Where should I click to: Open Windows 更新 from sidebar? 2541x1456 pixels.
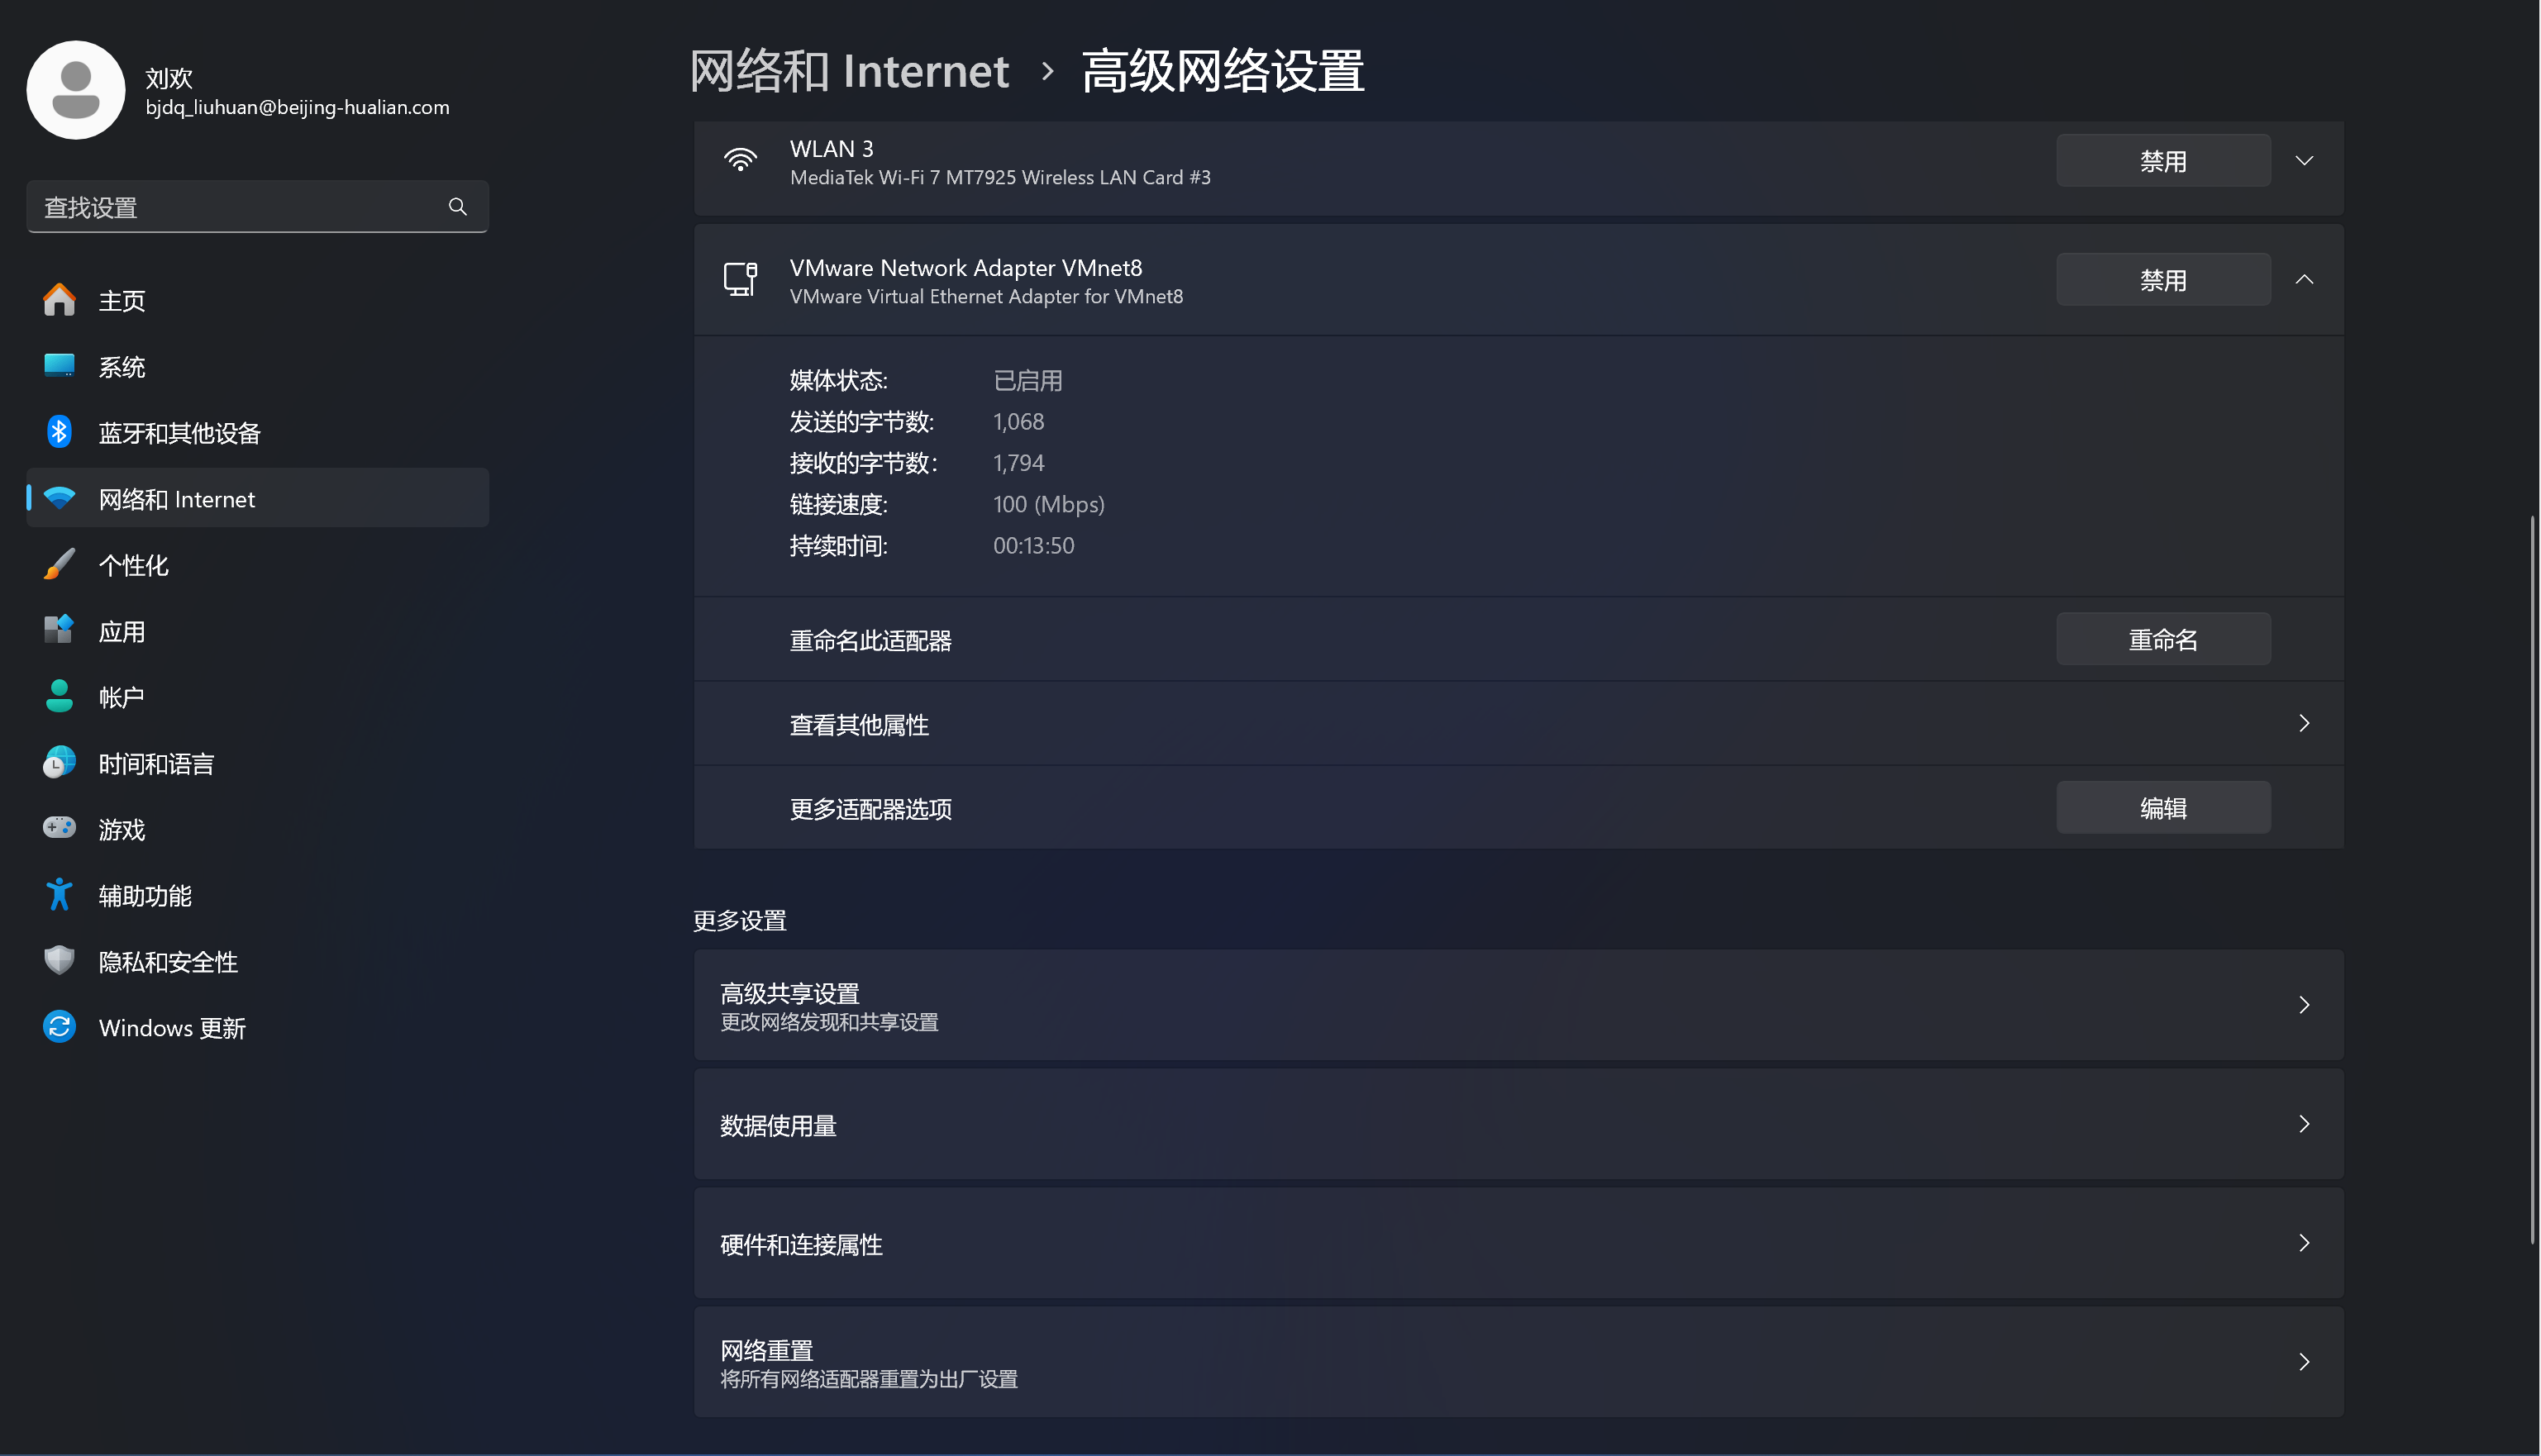(x=172, y=1027)
